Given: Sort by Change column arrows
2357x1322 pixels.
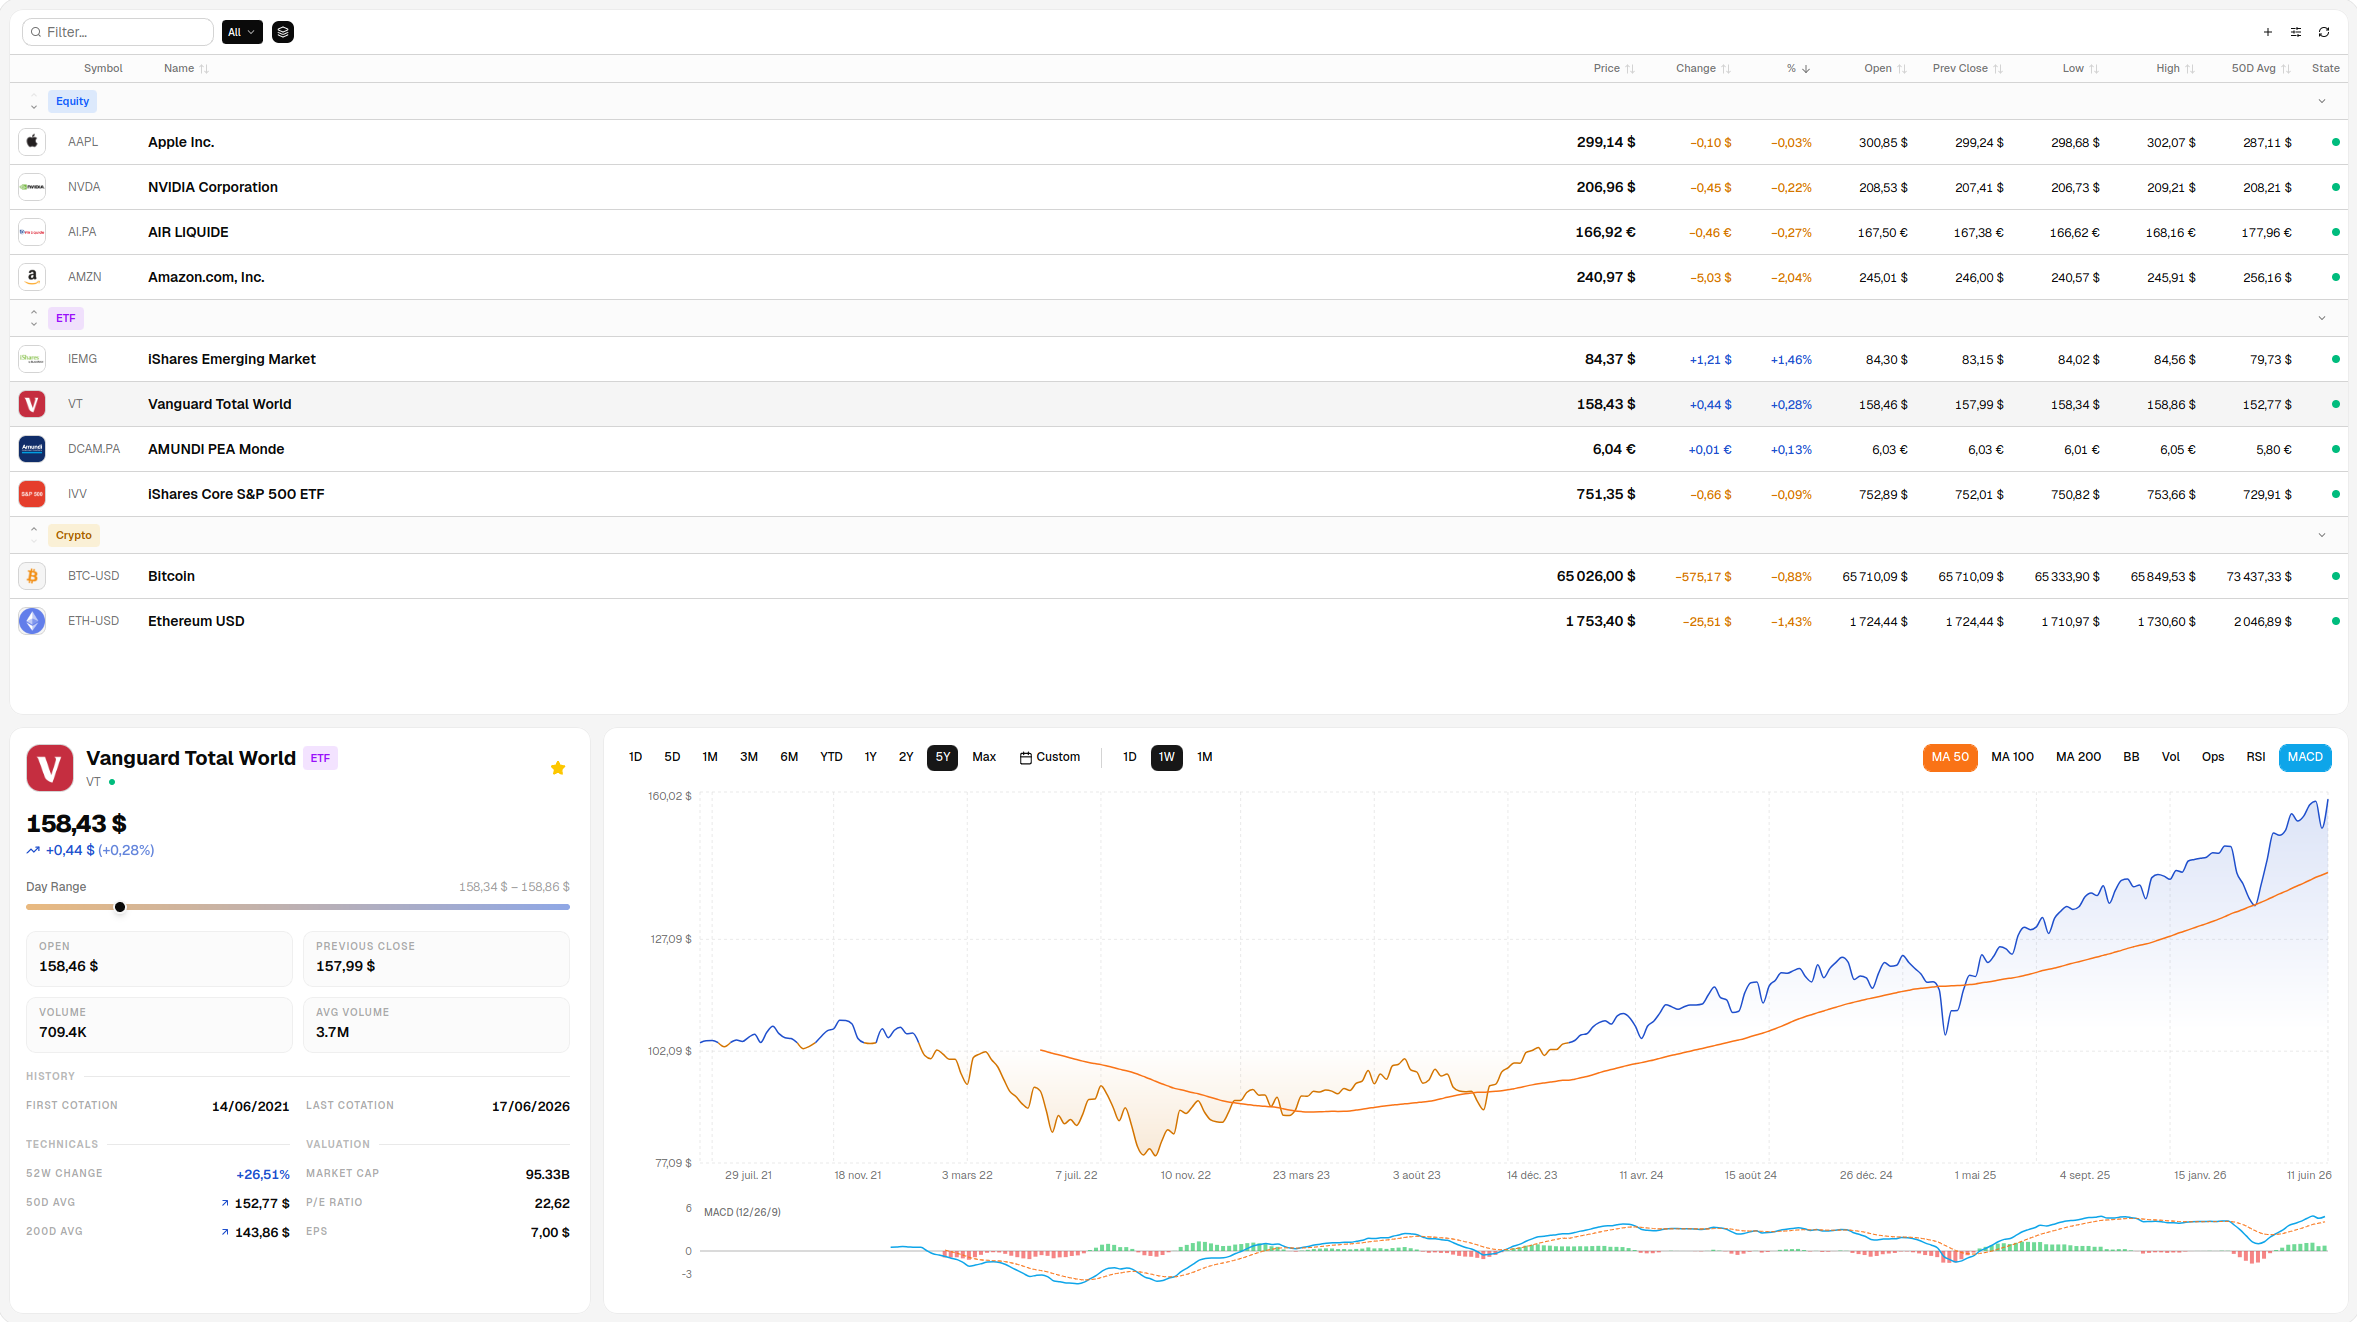Looking at the screenshot, I should pyautogui.click(x=1726, y=69).
